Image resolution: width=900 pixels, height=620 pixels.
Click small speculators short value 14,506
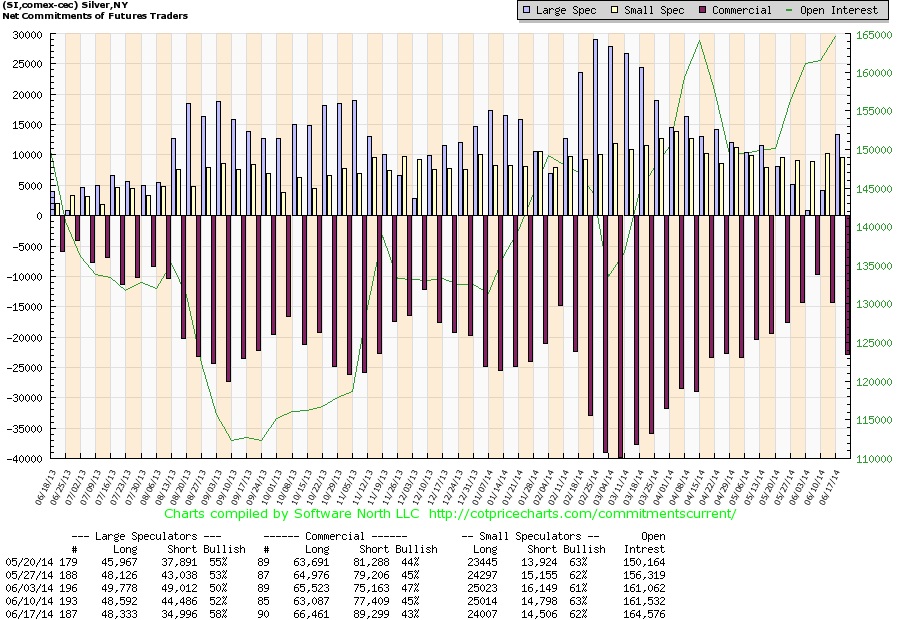[539, 614]
